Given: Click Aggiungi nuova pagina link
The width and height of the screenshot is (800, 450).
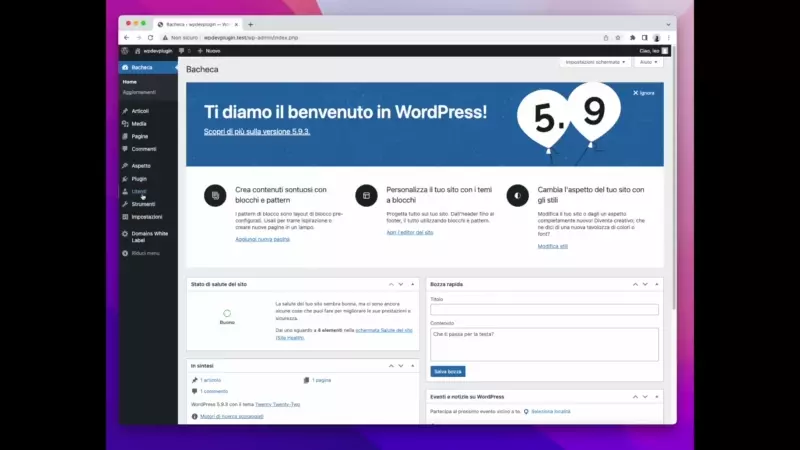Looking at the screenshot, I should click(262, 239).
